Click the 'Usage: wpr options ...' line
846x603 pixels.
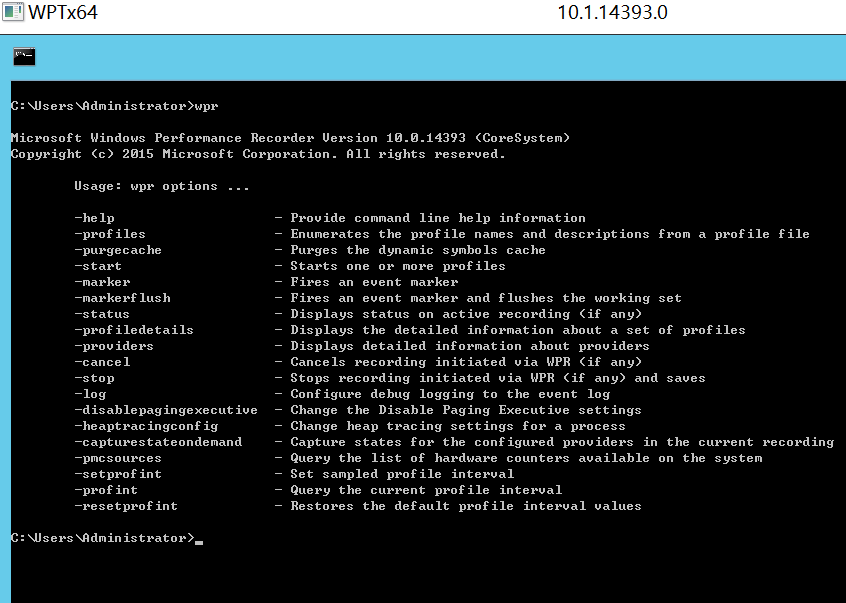(x=162, y=186)
